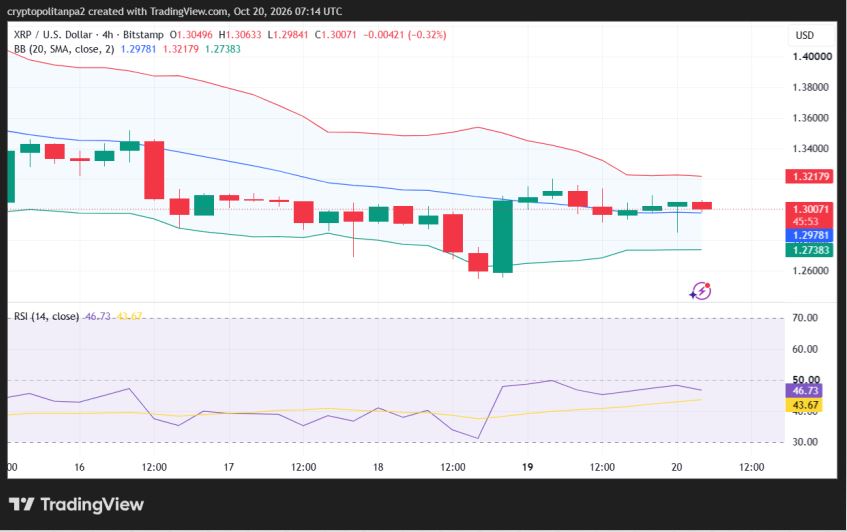Viewport: 847px width, 532px height.
Task: Click the 1.40000 price axis value
Action: coord(812,56)
